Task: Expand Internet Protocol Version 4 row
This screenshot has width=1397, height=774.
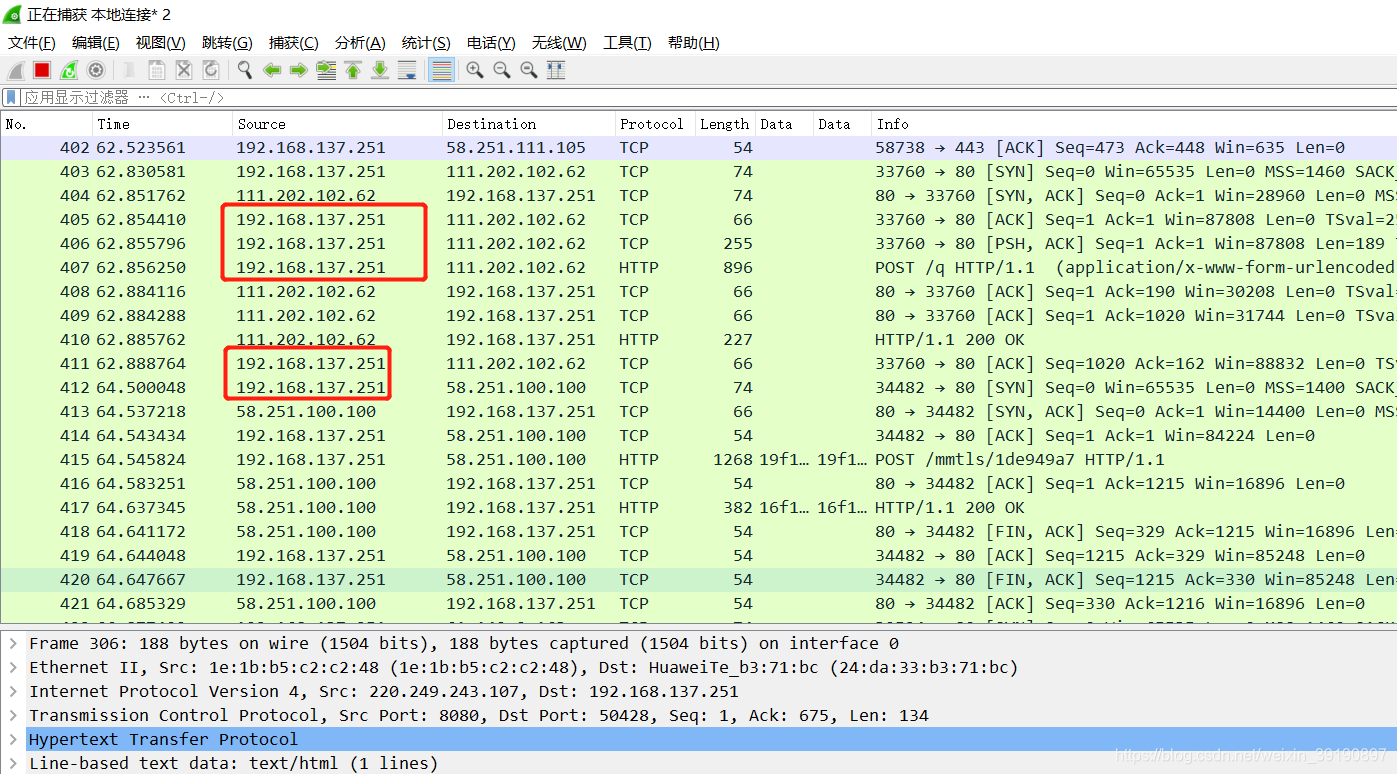Action: tap(12, 692)
